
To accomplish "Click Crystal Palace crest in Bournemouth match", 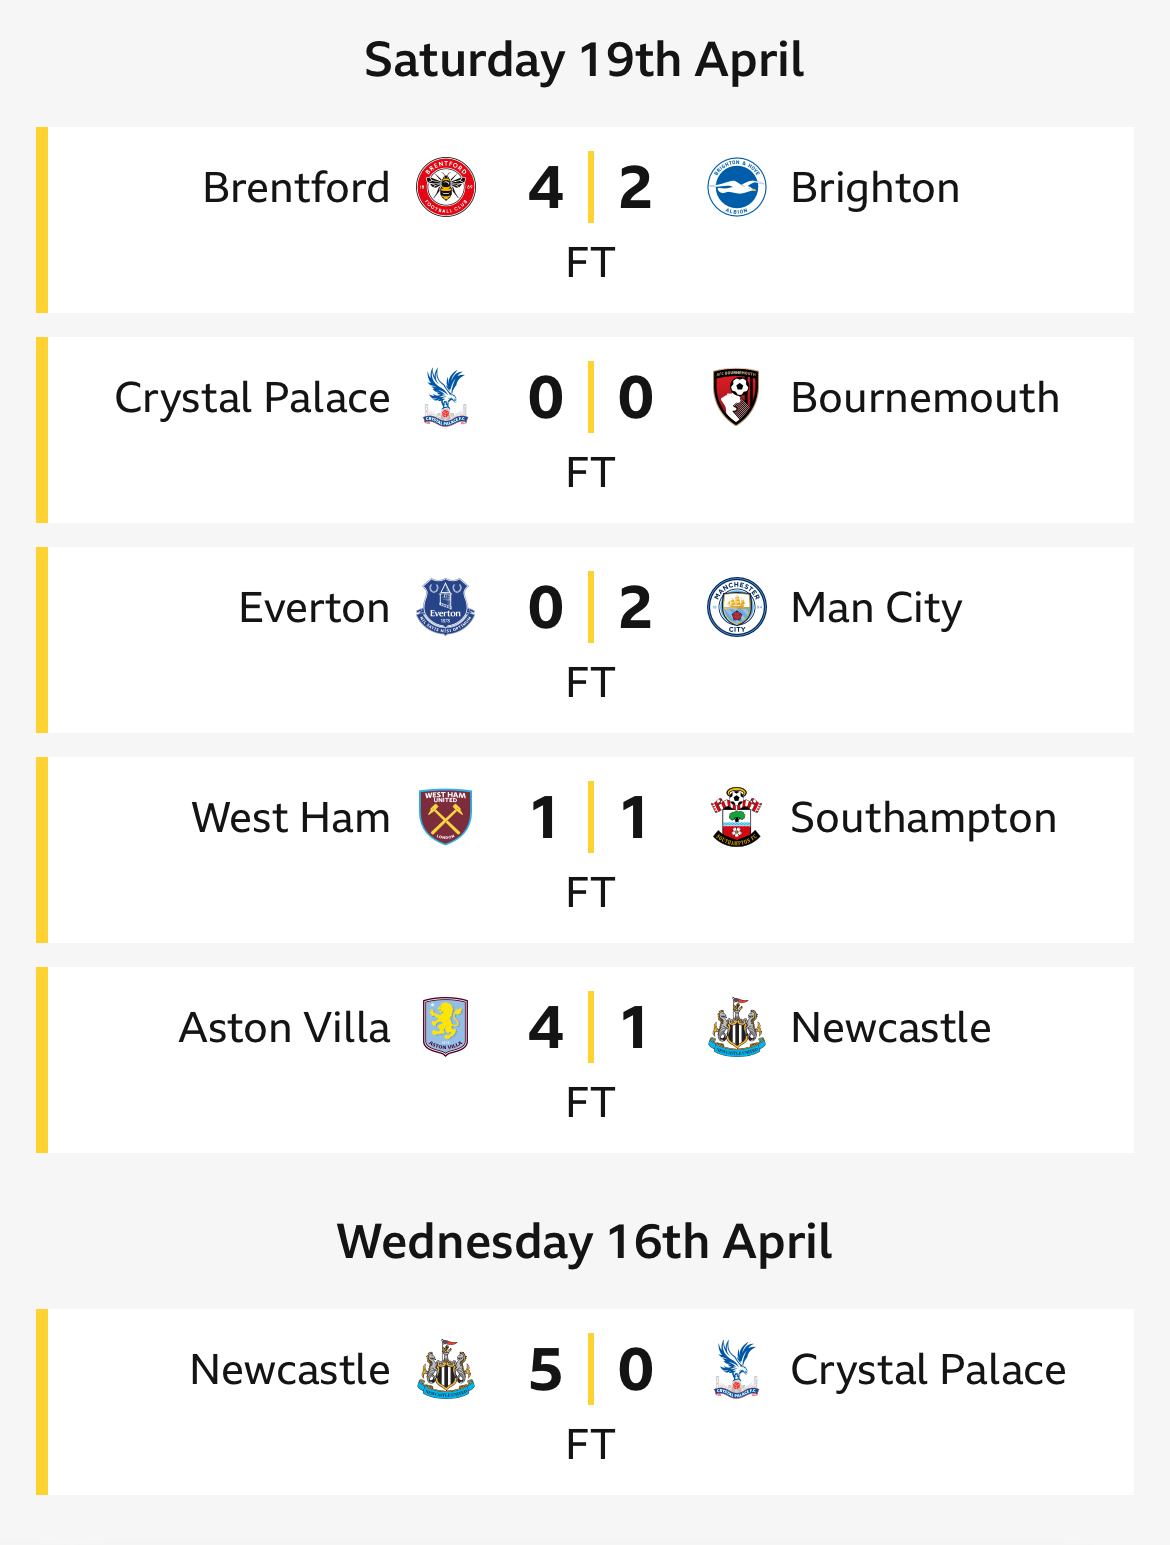I will click(446, 398).
